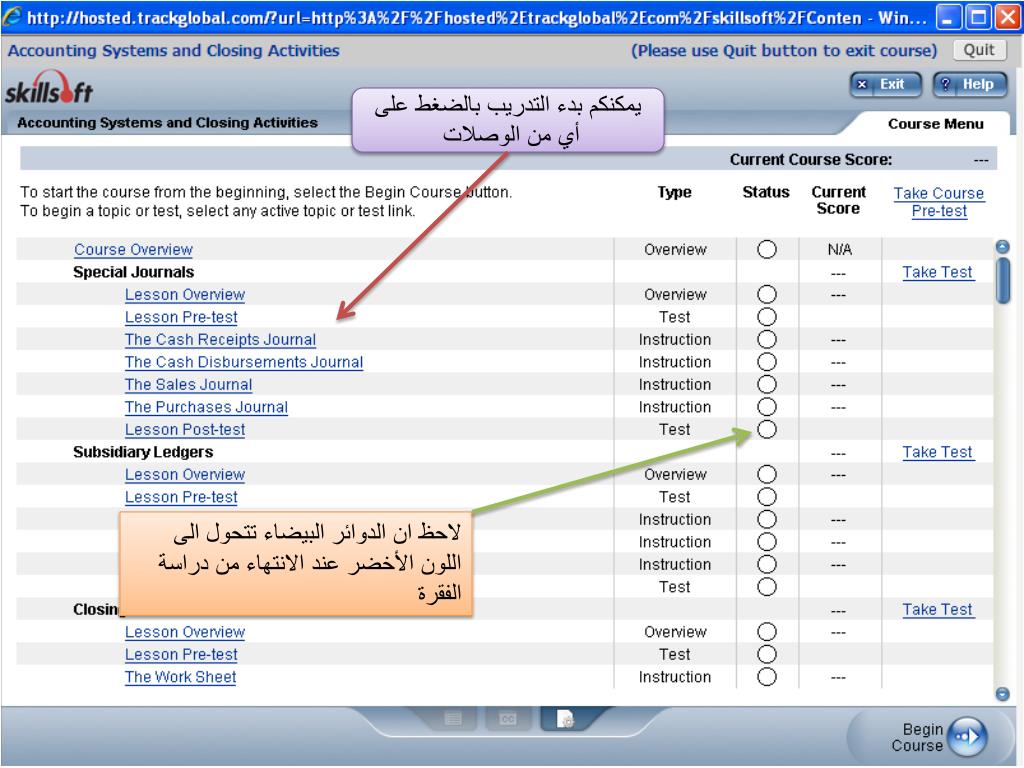Image resolution: width=1024 pixels, height=768 pixels.
Task: Click the Instruction type for Purchases Journal
Action: pyautogui.click(x=675, y=407)
